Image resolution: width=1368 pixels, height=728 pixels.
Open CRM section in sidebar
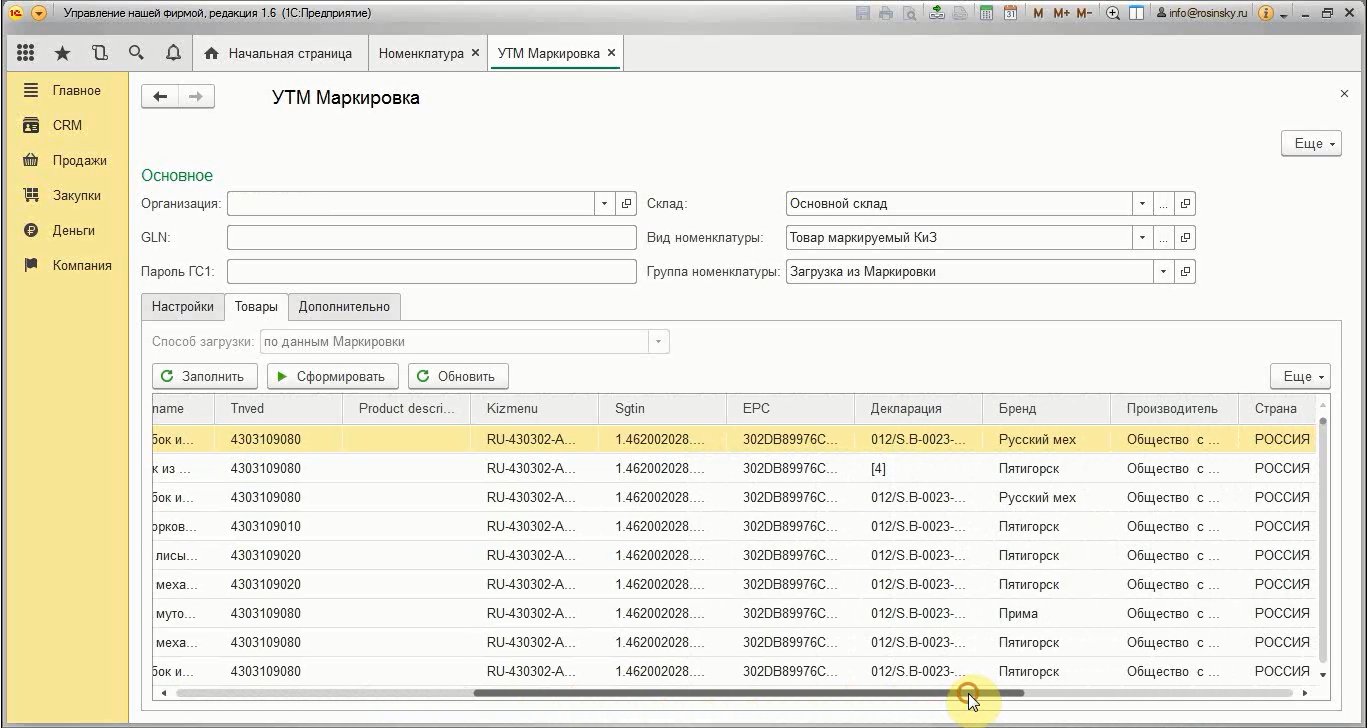pos(66,125)
